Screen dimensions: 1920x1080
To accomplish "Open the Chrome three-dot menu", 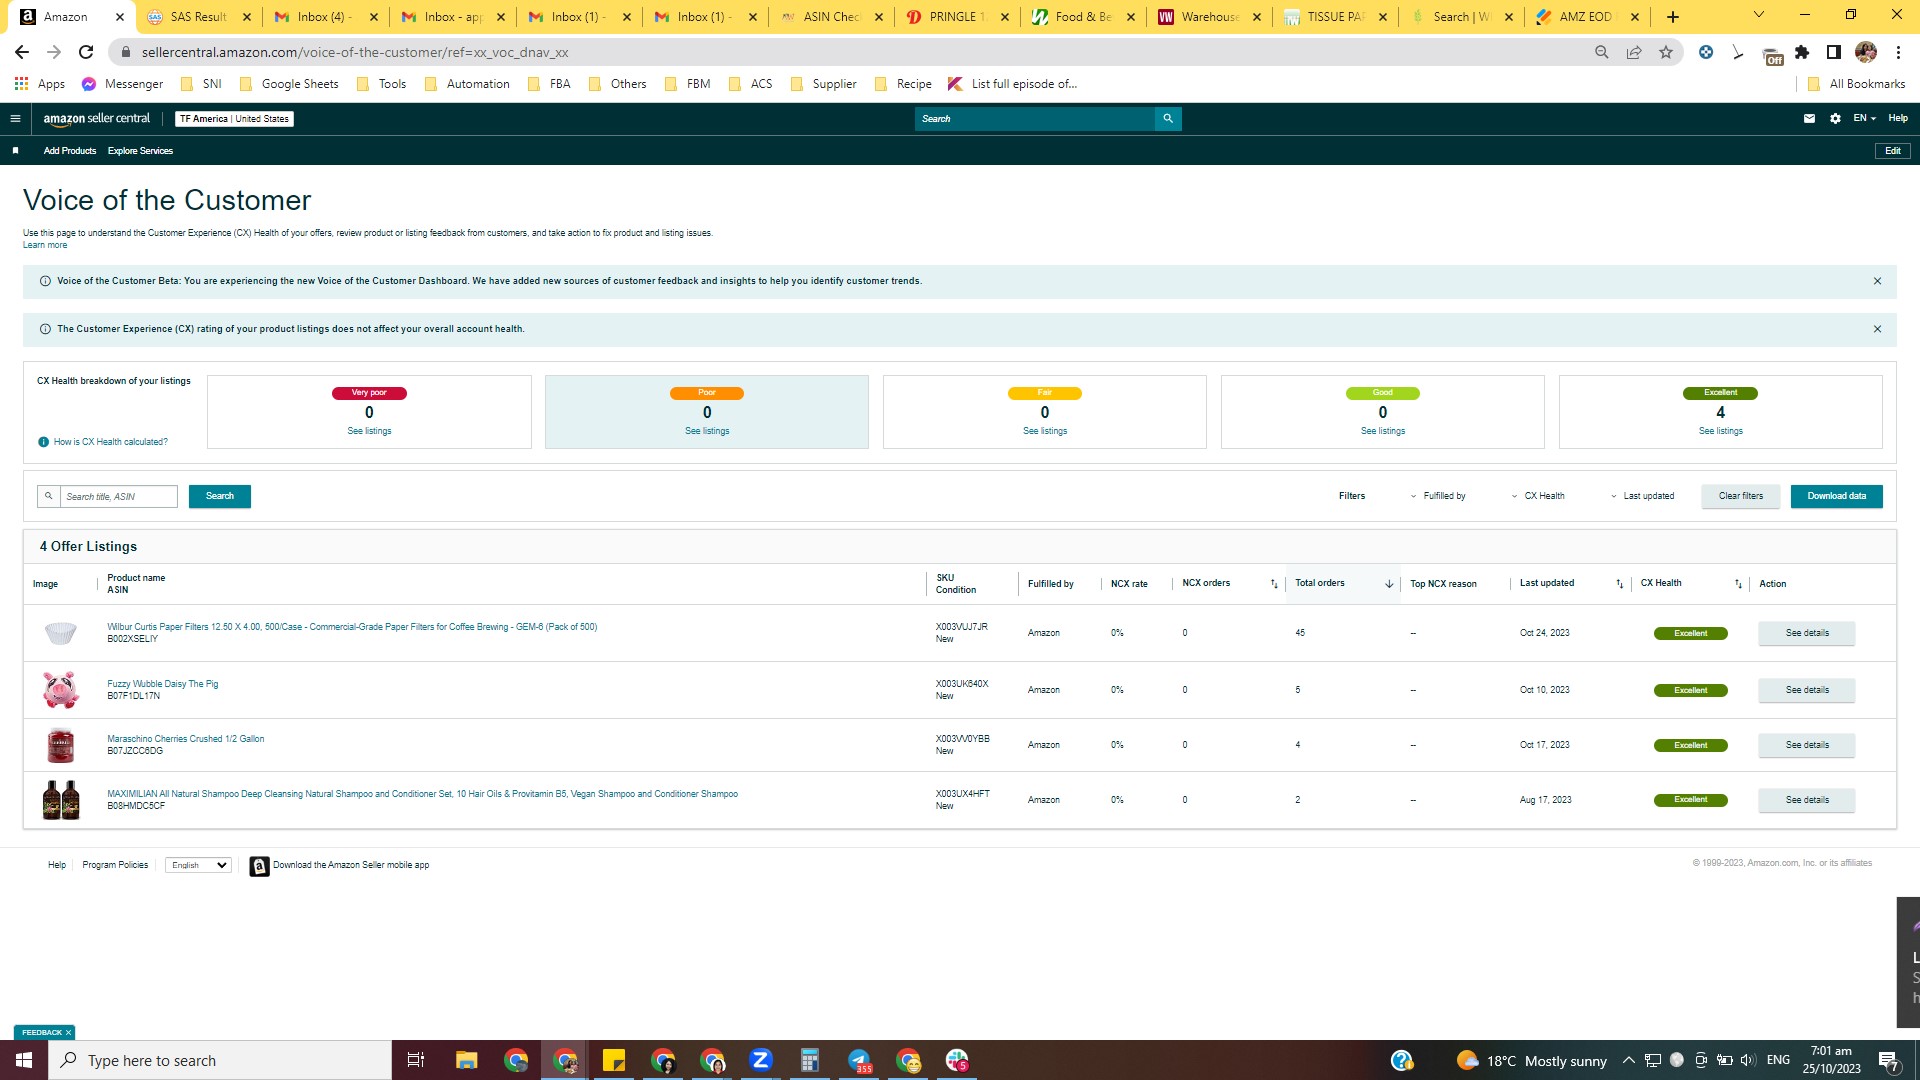I will coord(1898,52).
